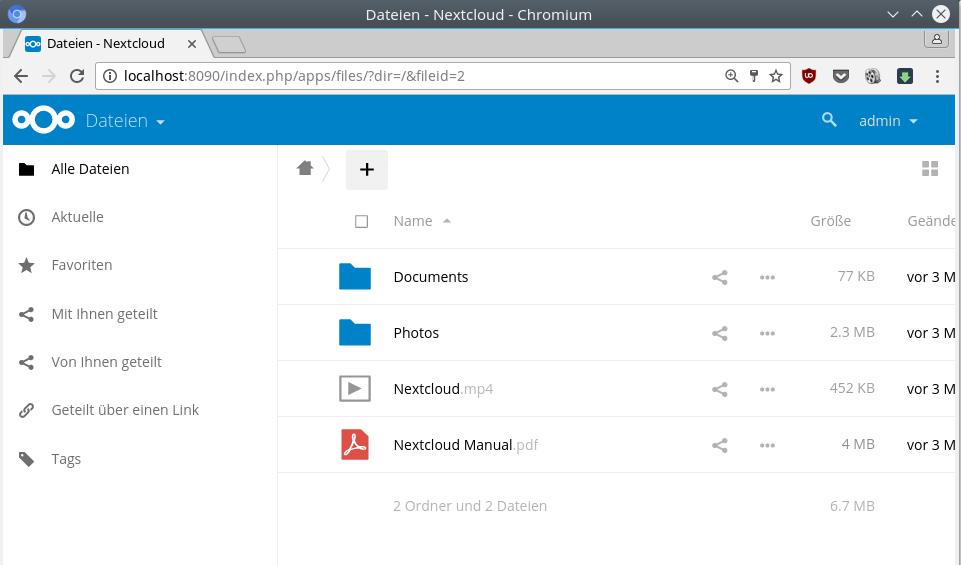961x565 pixels.
Task: Tick the select-all files checkbox
Action: pos(362,221)
